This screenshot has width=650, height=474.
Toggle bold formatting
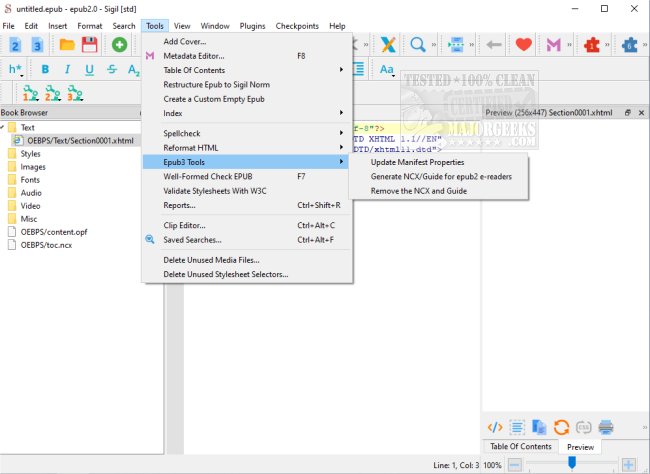[45, 70]
